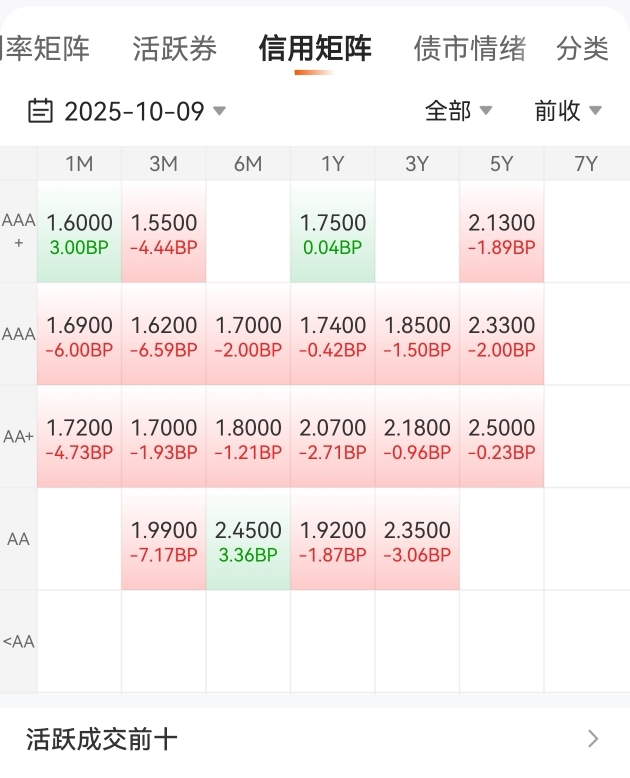Select the AAA 5Y cell showing 2.3300

(x=502, y=335)
